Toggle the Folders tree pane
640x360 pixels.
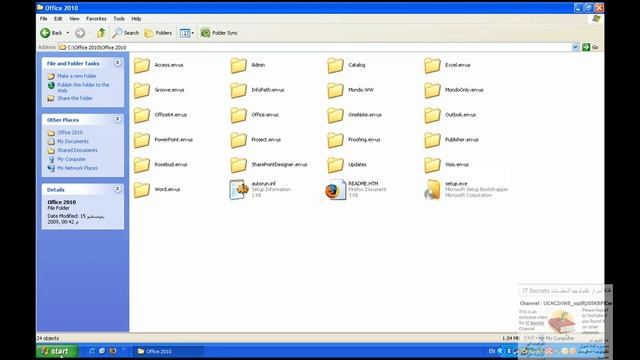(x=158, y=33)
